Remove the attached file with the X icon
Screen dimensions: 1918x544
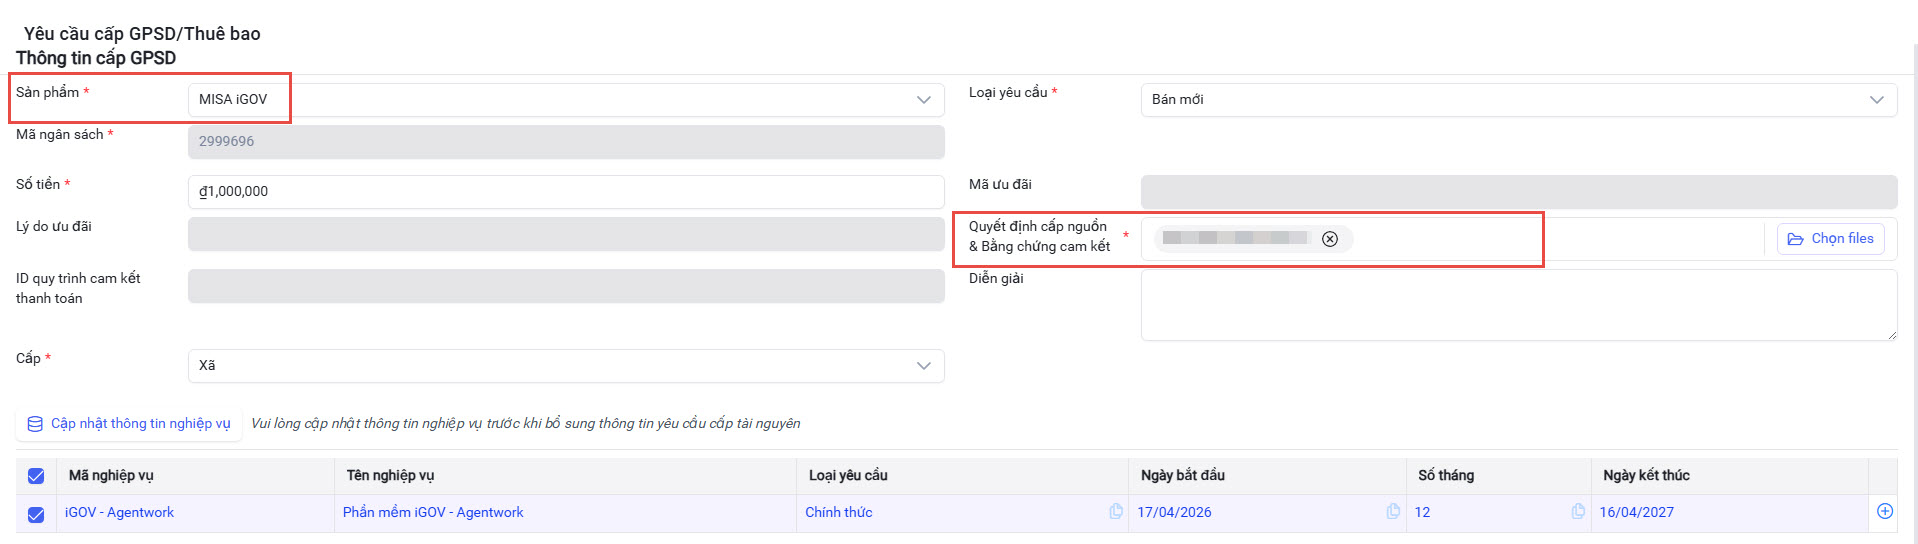[x=1329, y=239]
